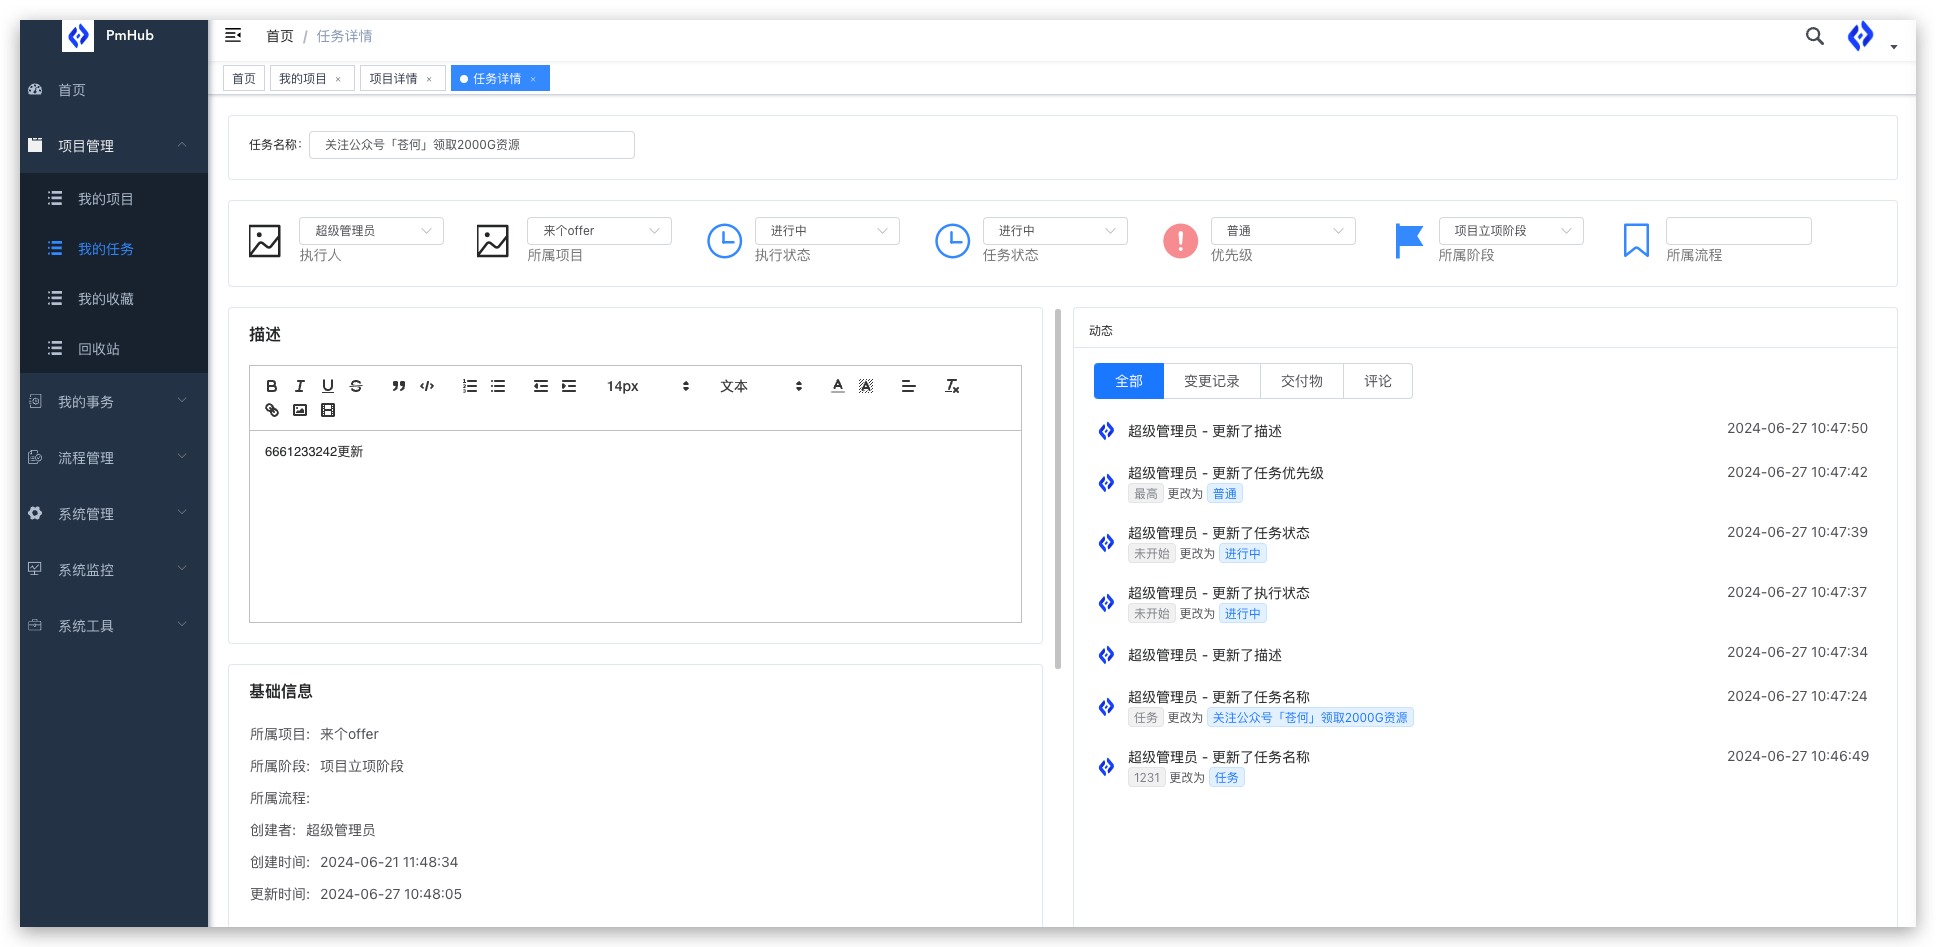Click the 任务名称 input field

(x=471, y=145)
